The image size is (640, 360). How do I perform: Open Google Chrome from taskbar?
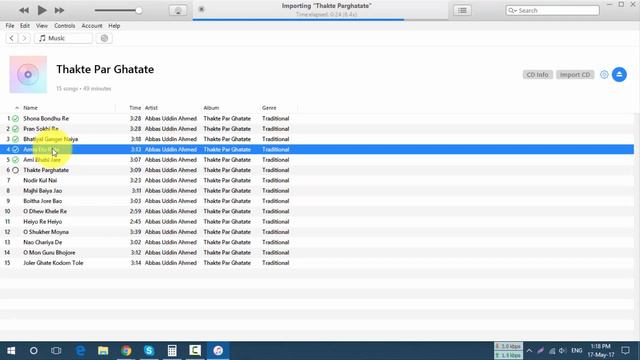pyautogui.click(x=126, y=351)
